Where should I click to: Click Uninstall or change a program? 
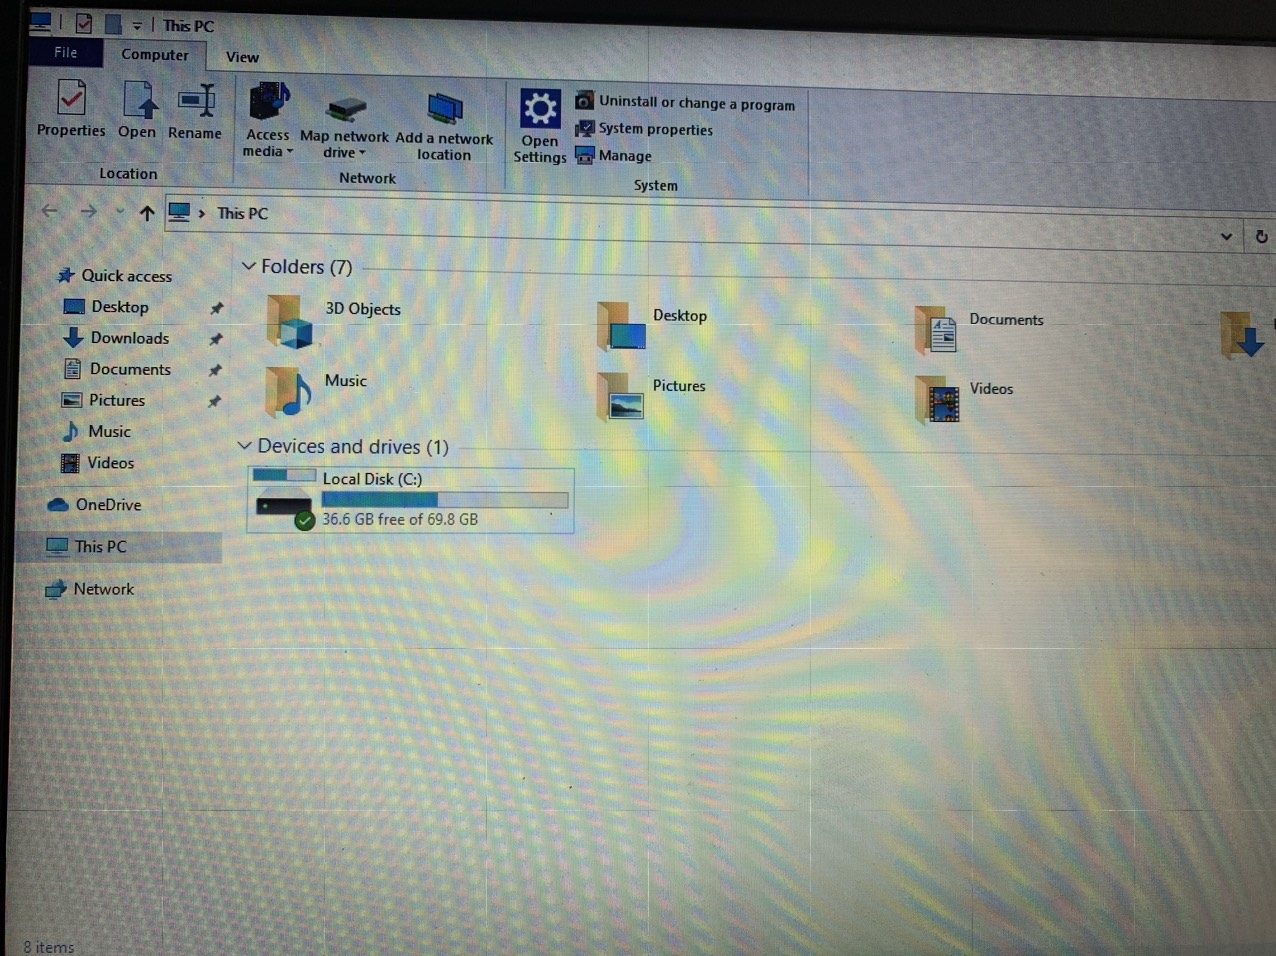685,102
